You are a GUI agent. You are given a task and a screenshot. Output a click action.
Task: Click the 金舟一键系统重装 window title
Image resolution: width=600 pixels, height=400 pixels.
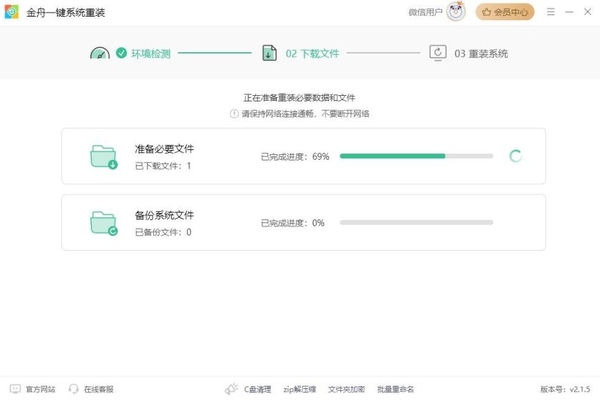pyautogui.click(x=65, y=13)
